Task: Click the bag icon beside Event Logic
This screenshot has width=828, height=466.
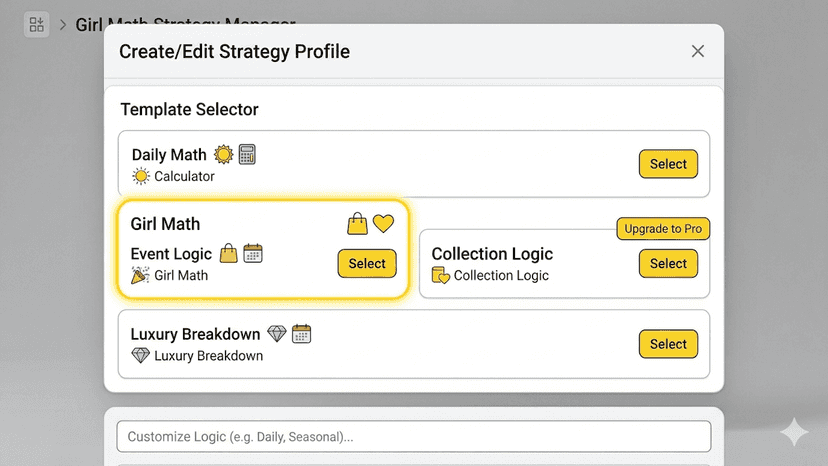Action: [x=228, y=254]
